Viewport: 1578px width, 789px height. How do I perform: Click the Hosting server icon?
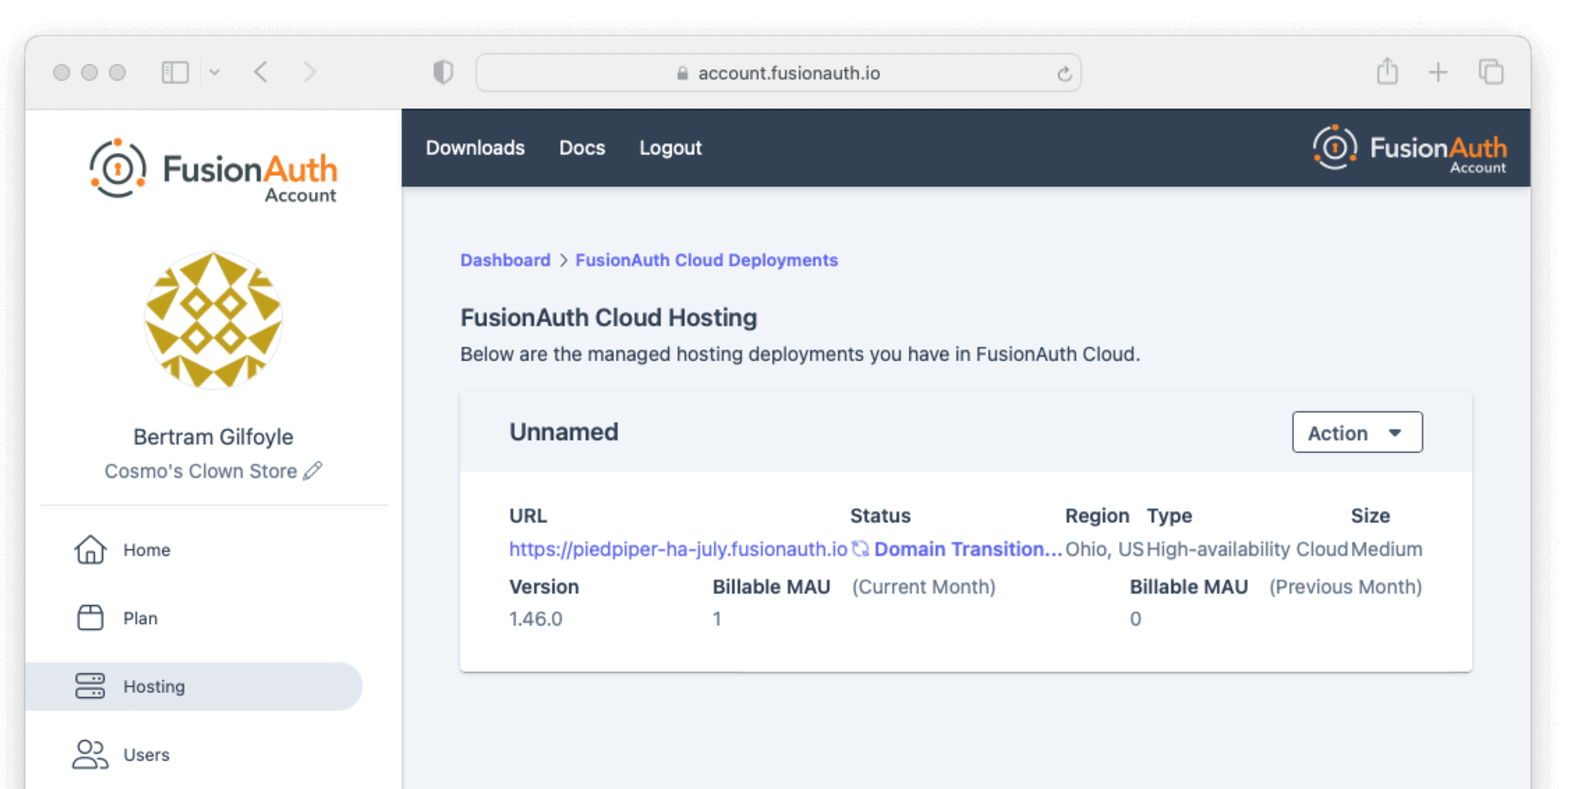pos(90,686)
